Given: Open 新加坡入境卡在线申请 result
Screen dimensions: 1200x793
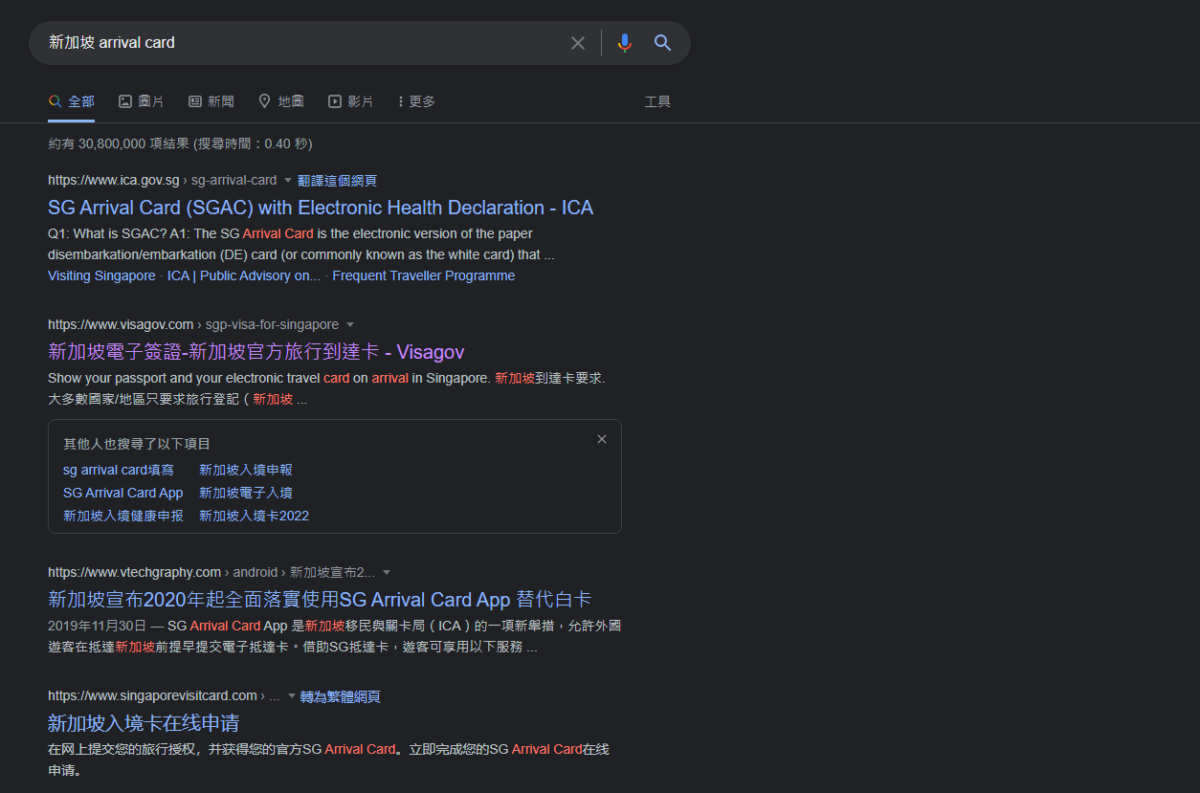Looking at the screenshot, I should (143, 723).
